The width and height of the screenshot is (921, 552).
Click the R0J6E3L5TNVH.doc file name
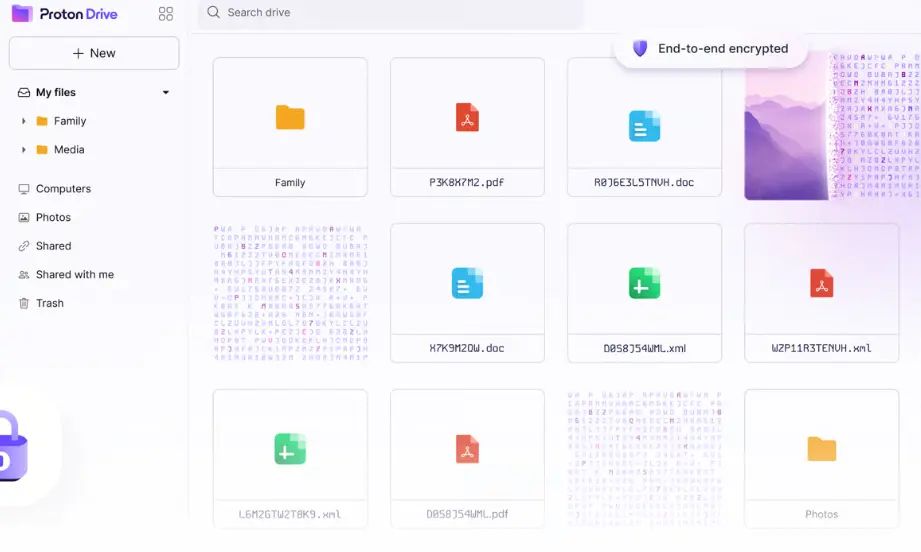point(644,183)
